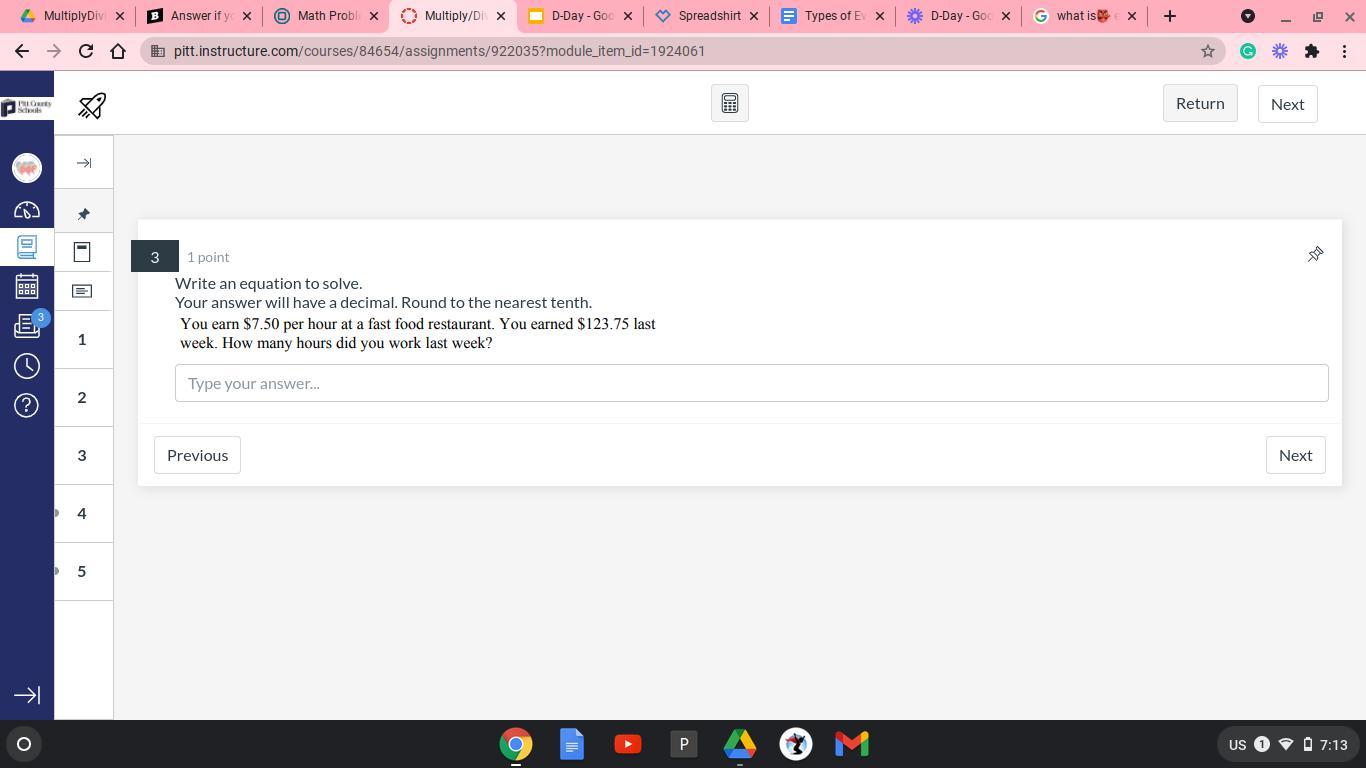
Task: Expand Canvas global navigation menu
Action: (27, 695)
